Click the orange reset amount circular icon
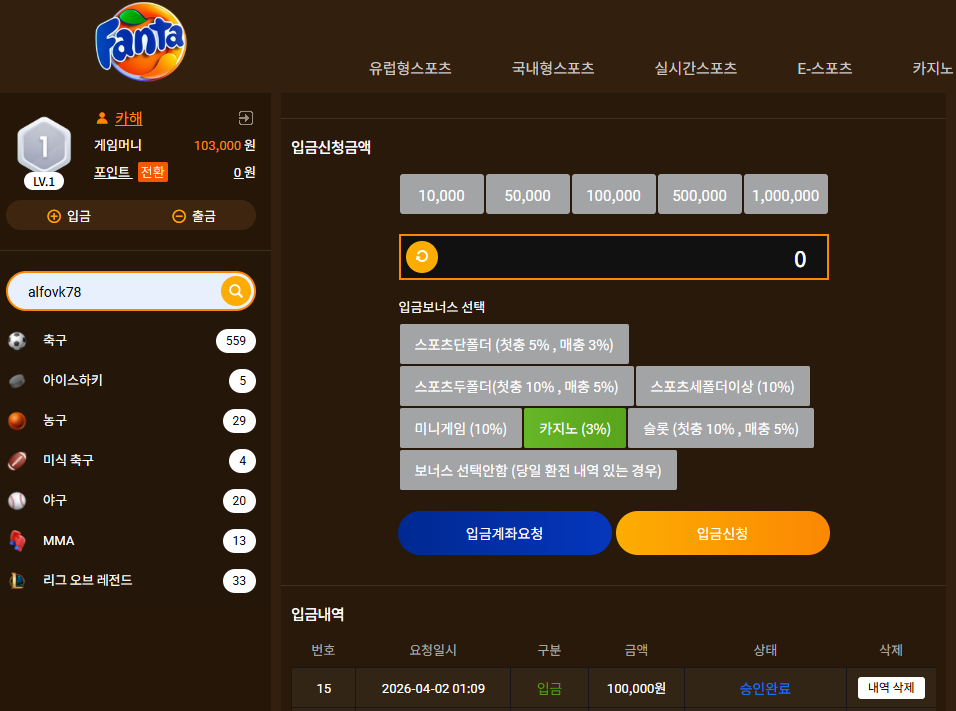Viewport: 956px width, 711px height. pos(422,257)
